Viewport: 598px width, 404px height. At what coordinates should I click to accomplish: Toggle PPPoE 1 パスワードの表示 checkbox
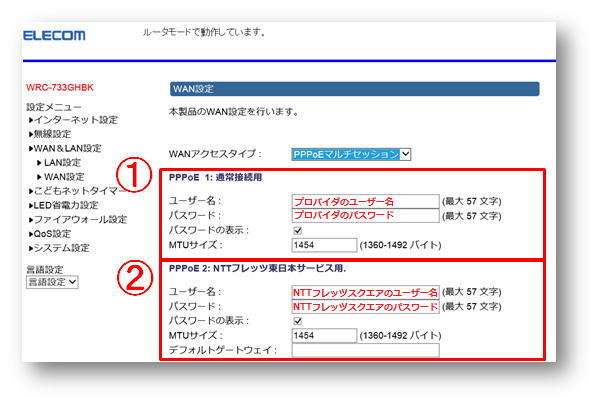click(x=297, y=230)
